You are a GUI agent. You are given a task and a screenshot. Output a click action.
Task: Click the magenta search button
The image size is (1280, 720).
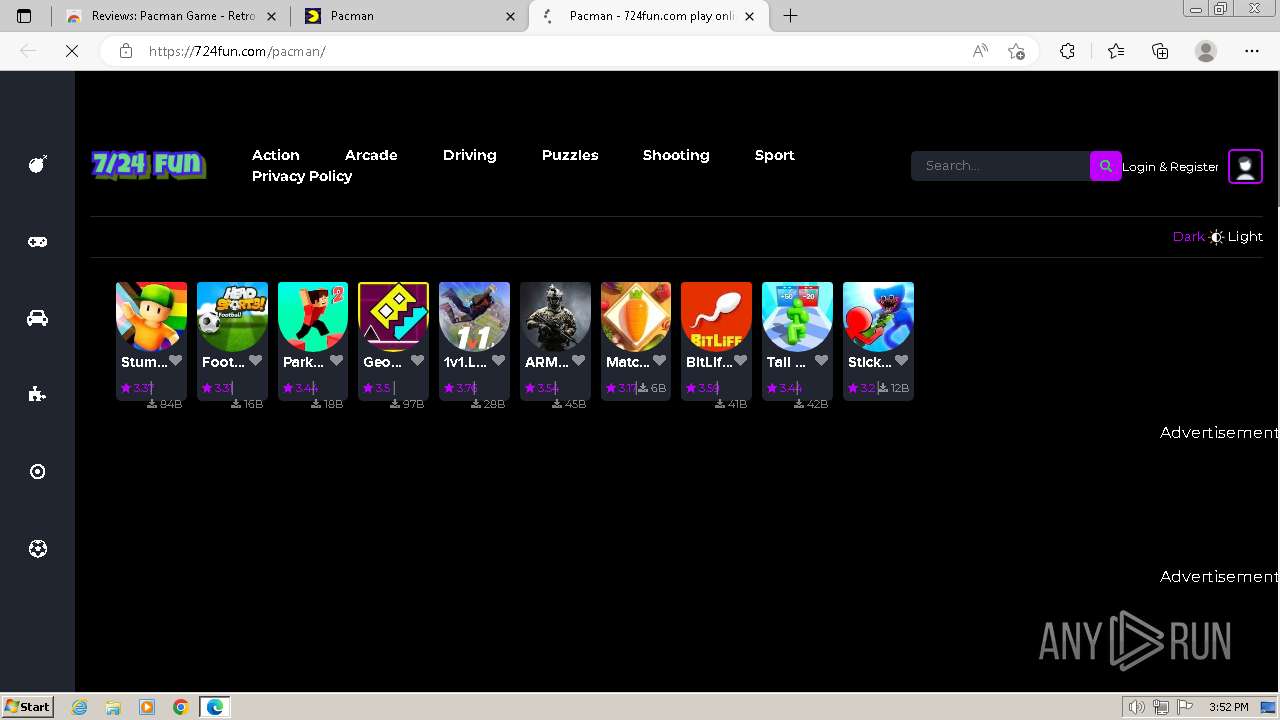tap(1105, 166)
